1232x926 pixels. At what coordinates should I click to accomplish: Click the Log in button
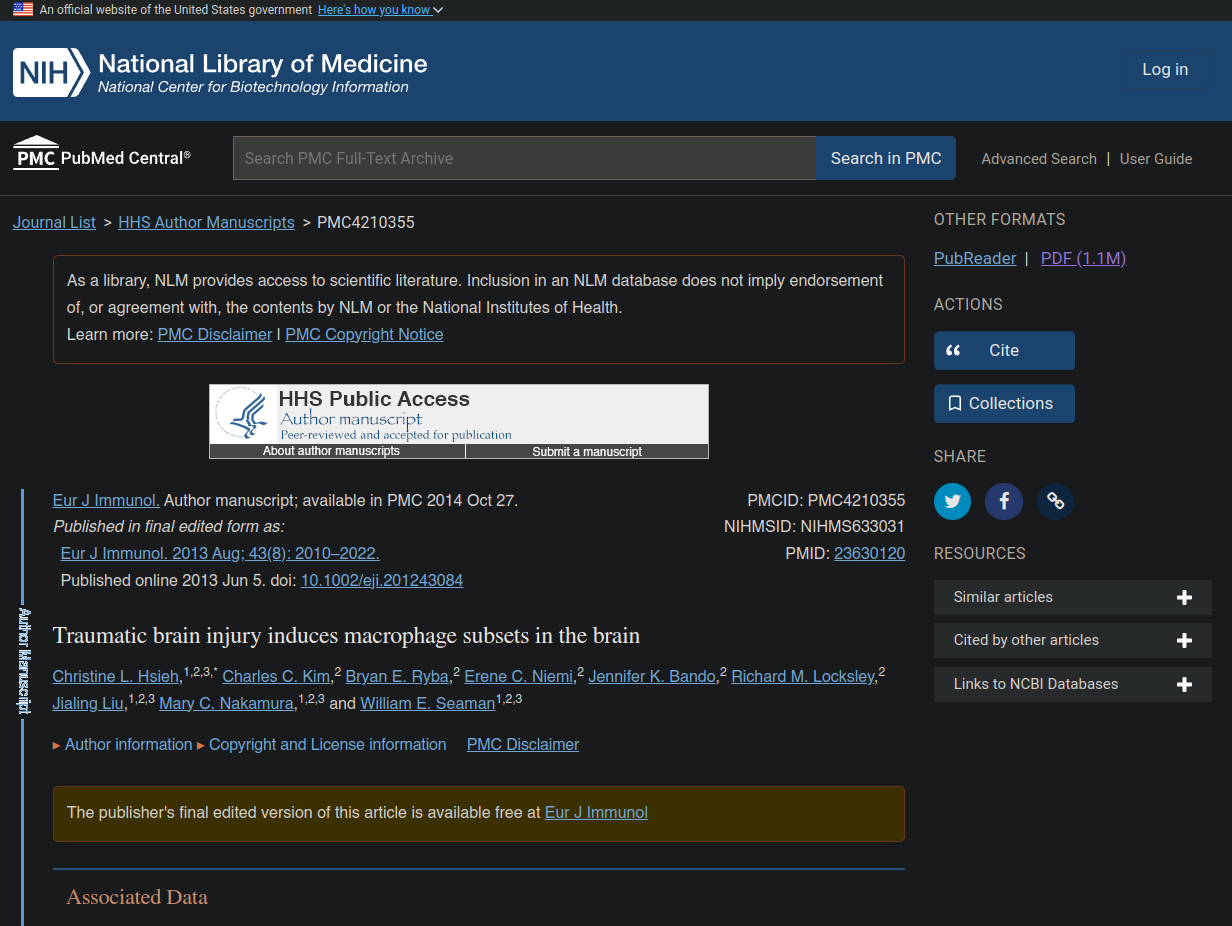pos(1165,69)
